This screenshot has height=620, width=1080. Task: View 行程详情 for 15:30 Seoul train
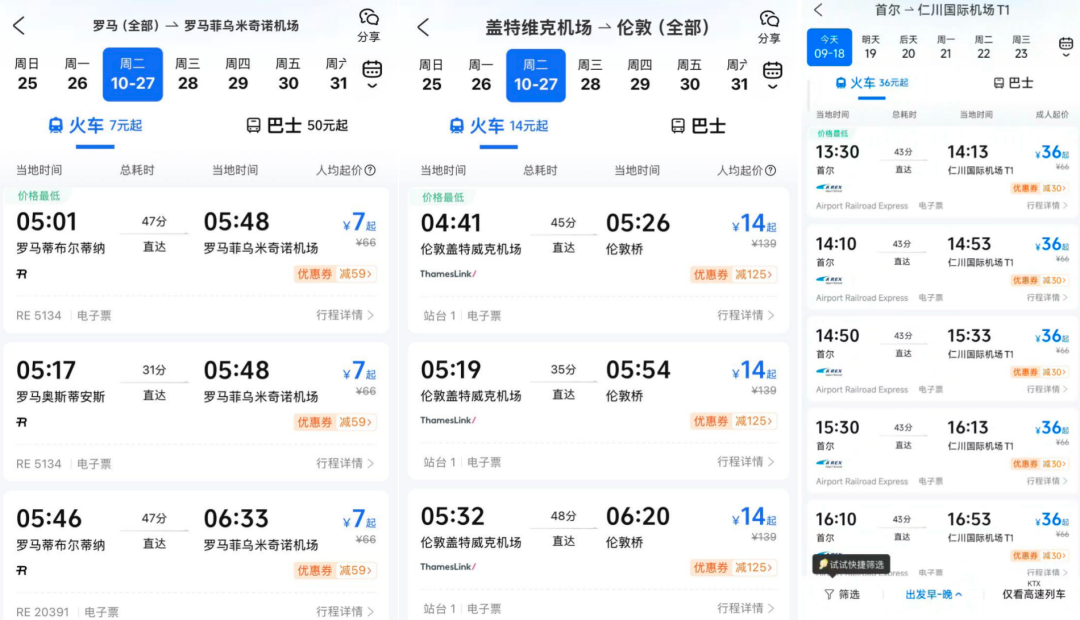pos(1047,481)
